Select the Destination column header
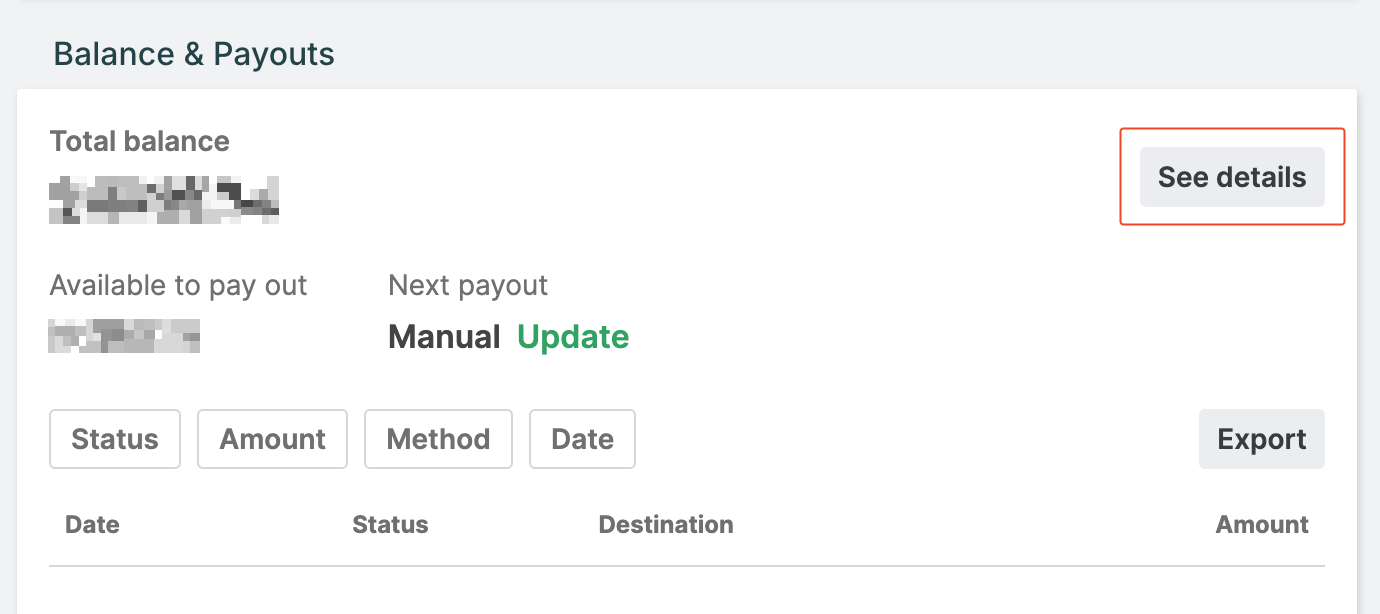The image size is (1380, 614). (x=665, y=525)
